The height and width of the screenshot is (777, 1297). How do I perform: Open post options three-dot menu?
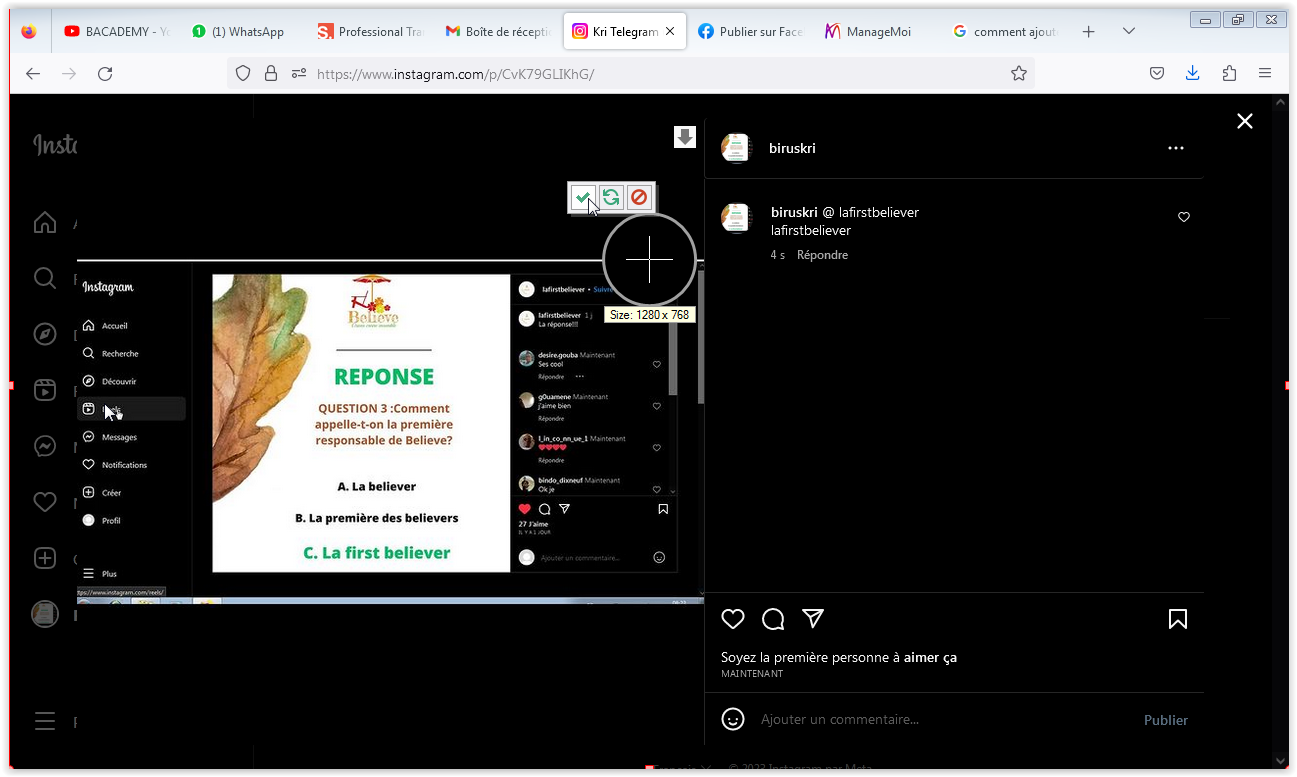tap(1176, 148)
